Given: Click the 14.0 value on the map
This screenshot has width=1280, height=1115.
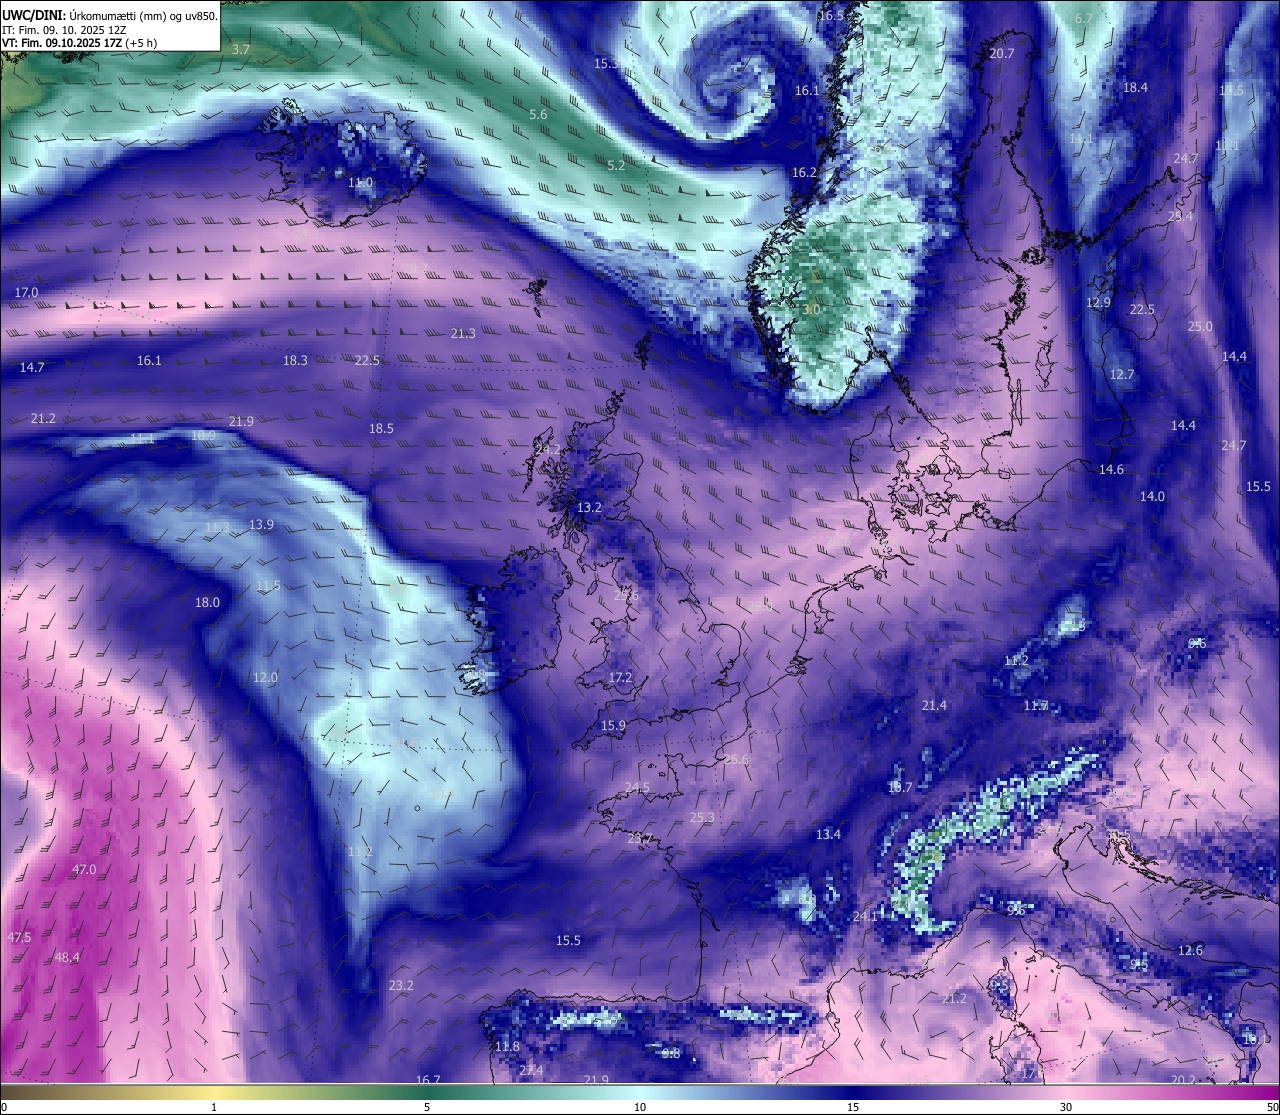Looking at the screenshot, I should click(1152, 496).
